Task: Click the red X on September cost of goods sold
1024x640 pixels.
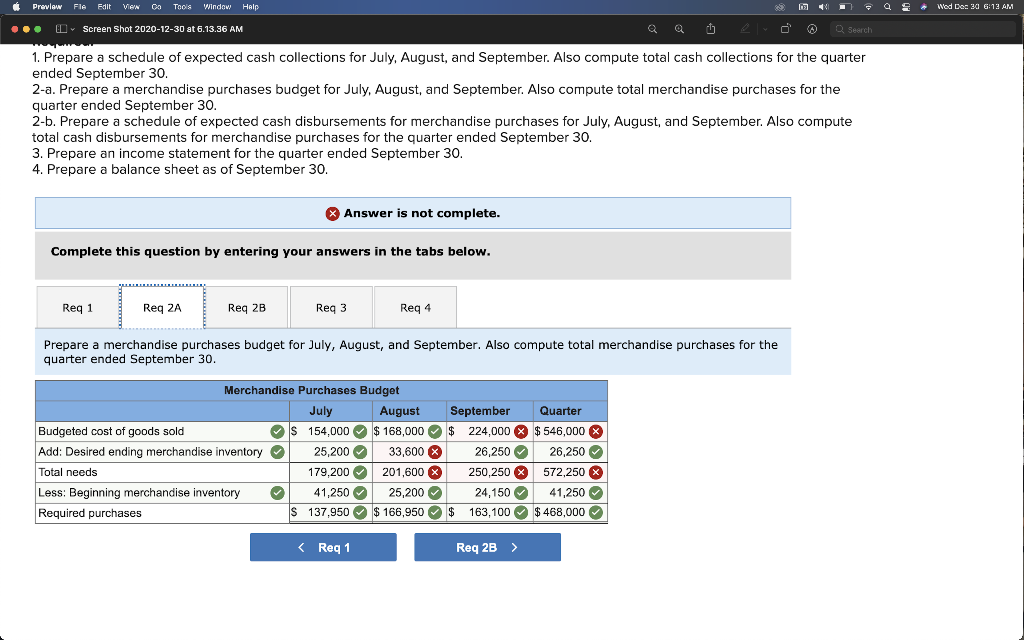Action: [519, 431]
